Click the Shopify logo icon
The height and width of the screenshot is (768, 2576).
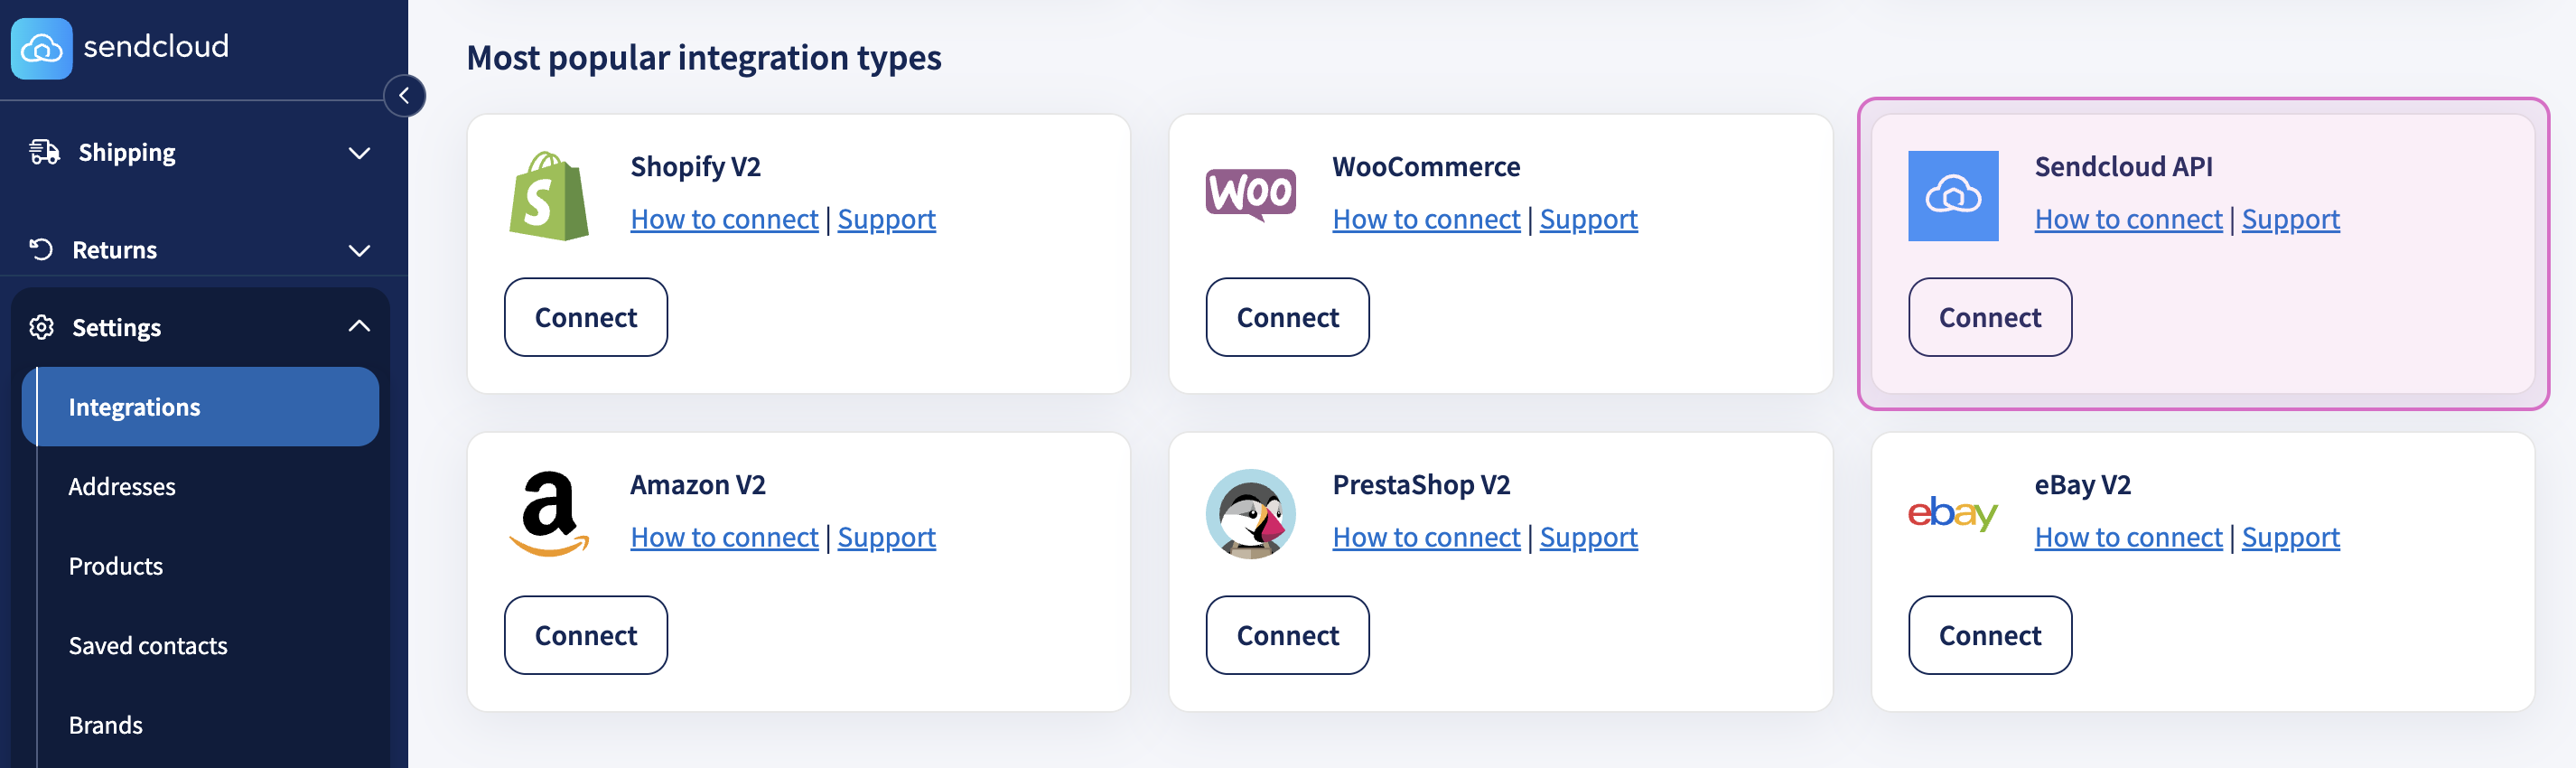[549, 196]
